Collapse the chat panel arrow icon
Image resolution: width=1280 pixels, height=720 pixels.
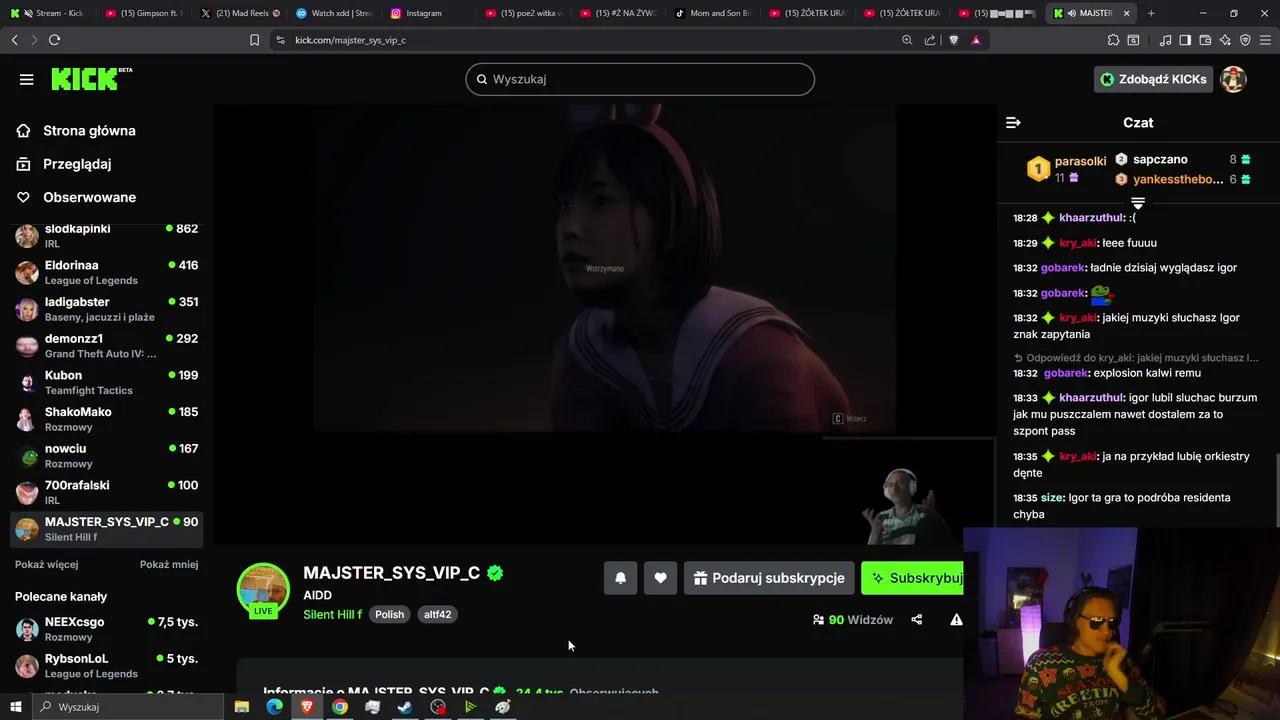(1013, 122)
